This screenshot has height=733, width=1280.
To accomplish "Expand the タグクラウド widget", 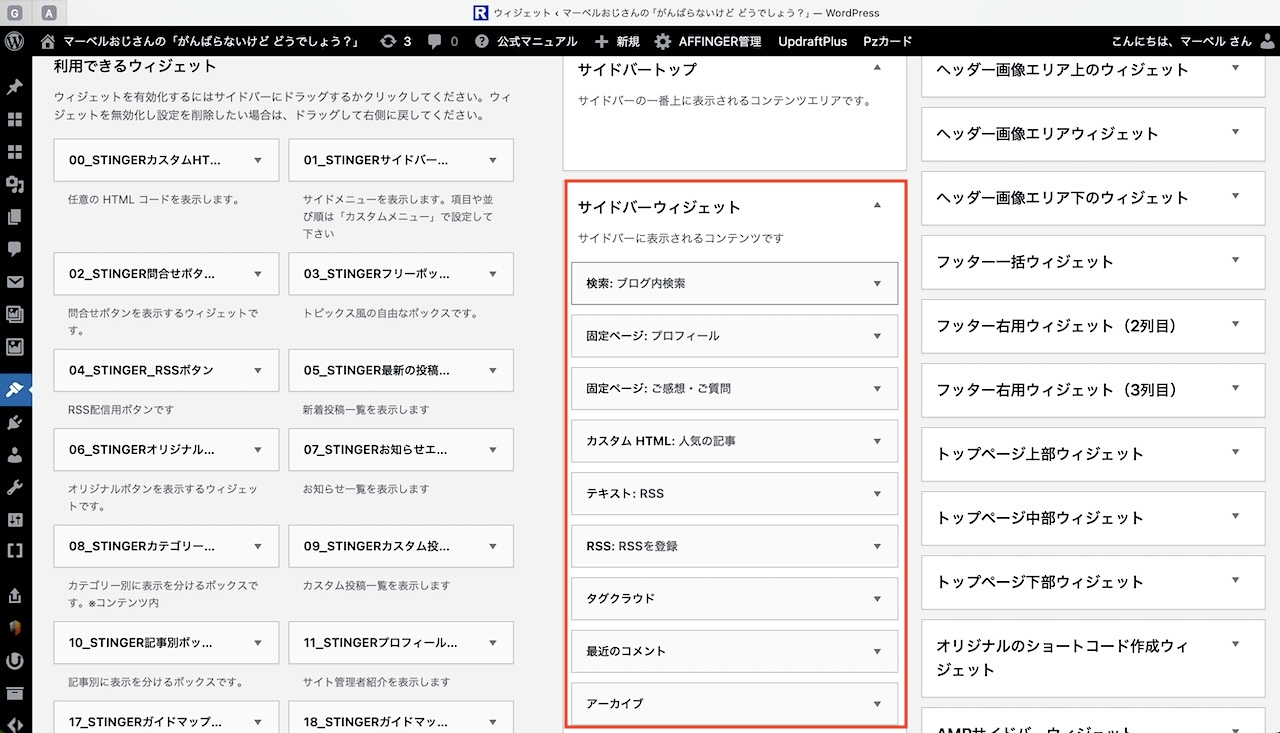I will click(877, 599).
